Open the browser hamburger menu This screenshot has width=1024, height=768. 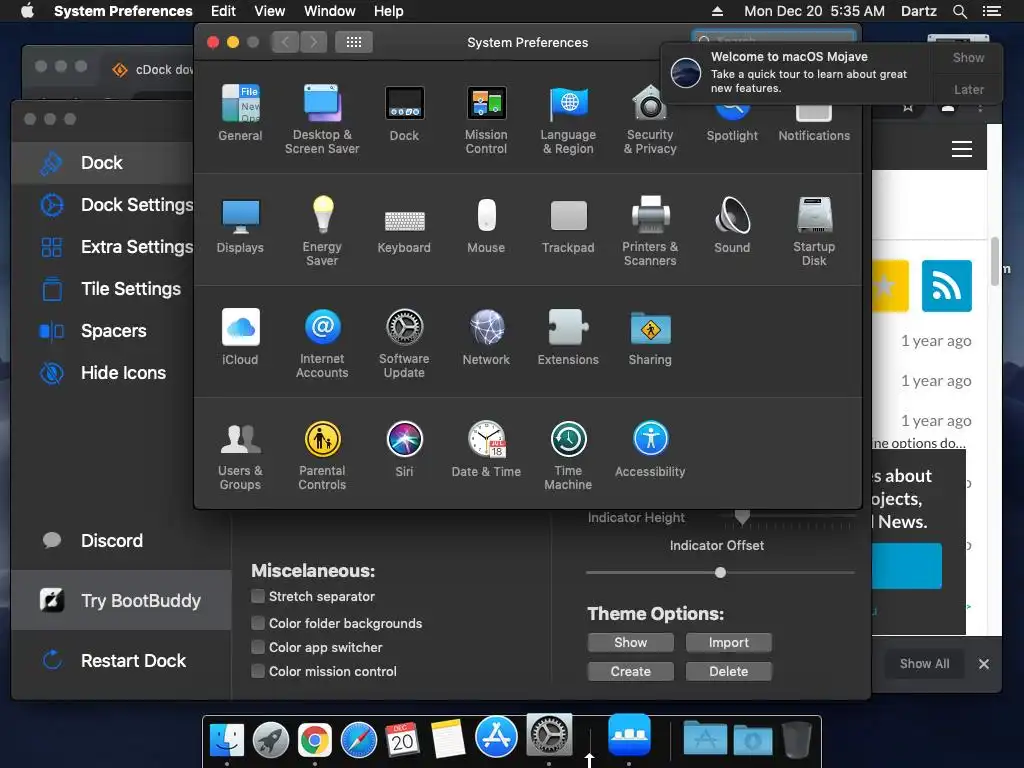(x=961, y=150)
